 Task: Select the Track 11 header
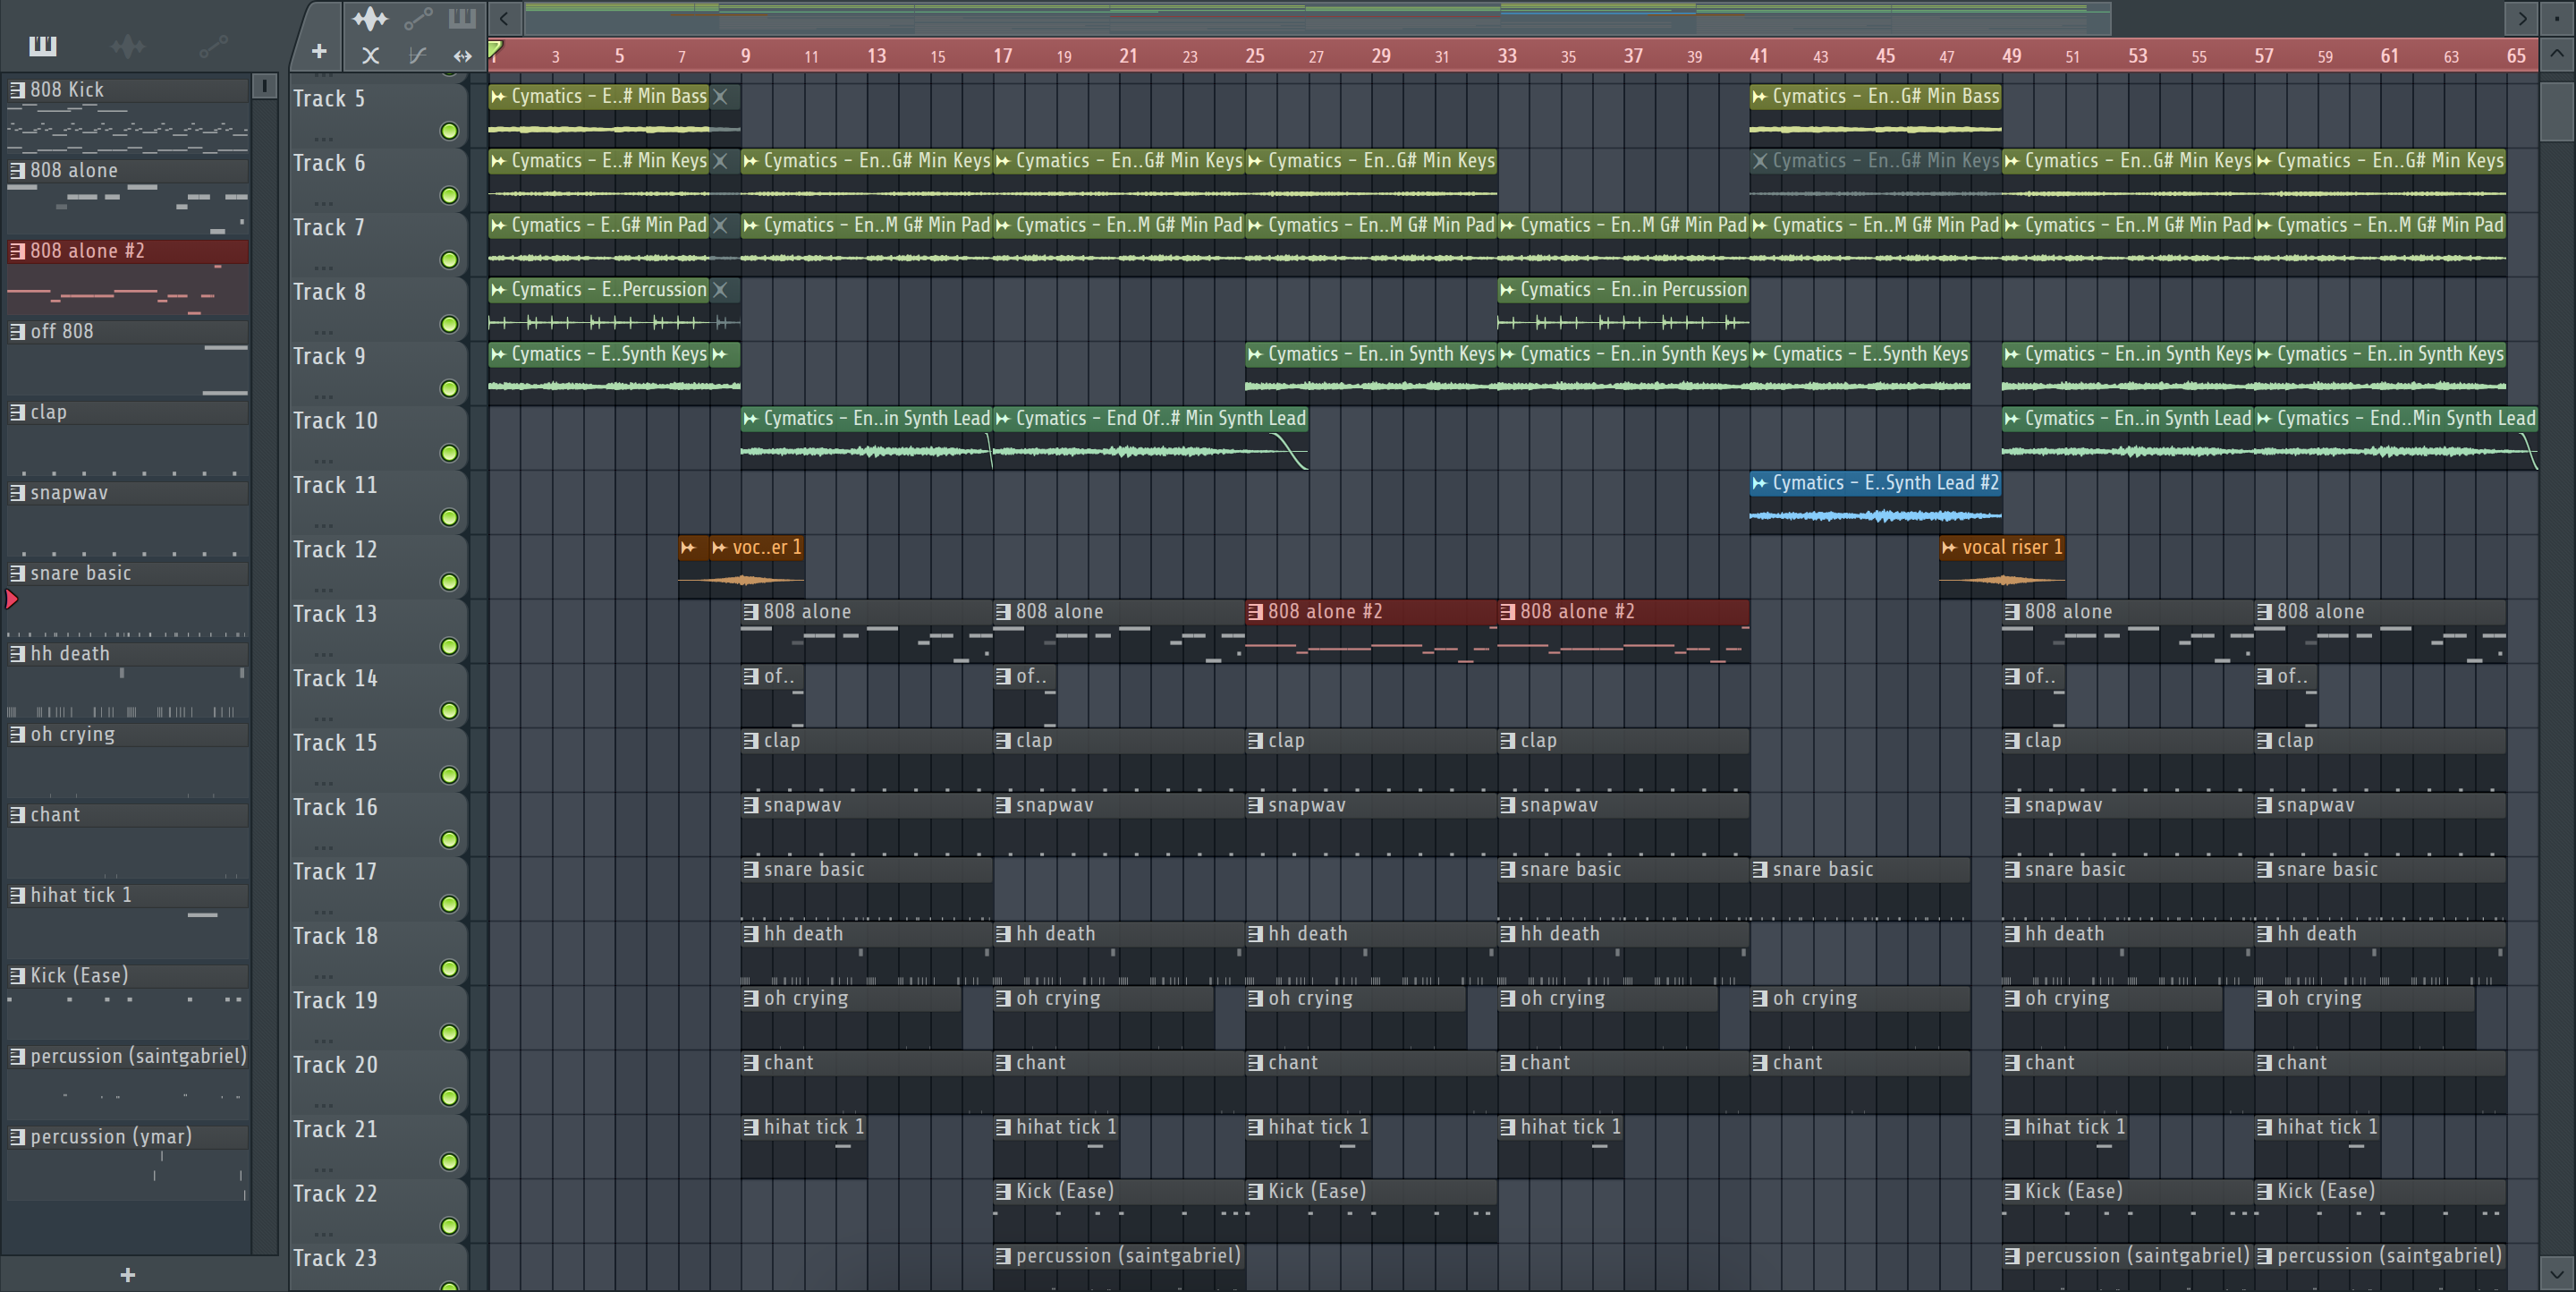point(380,500)
